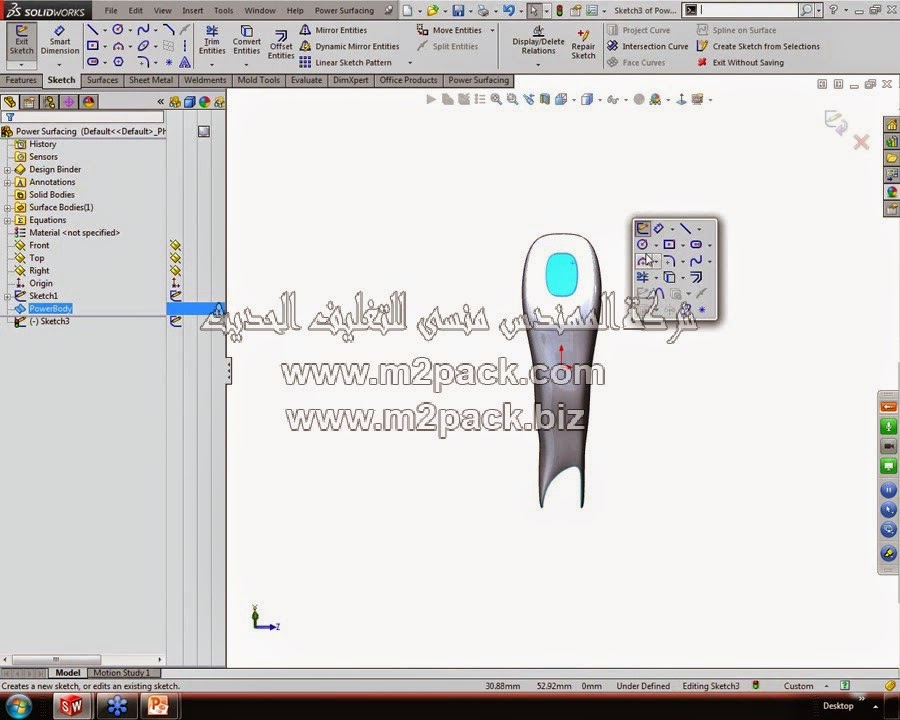Open the Insert menu
Screen dimensions: 900x720
[192, 10]
